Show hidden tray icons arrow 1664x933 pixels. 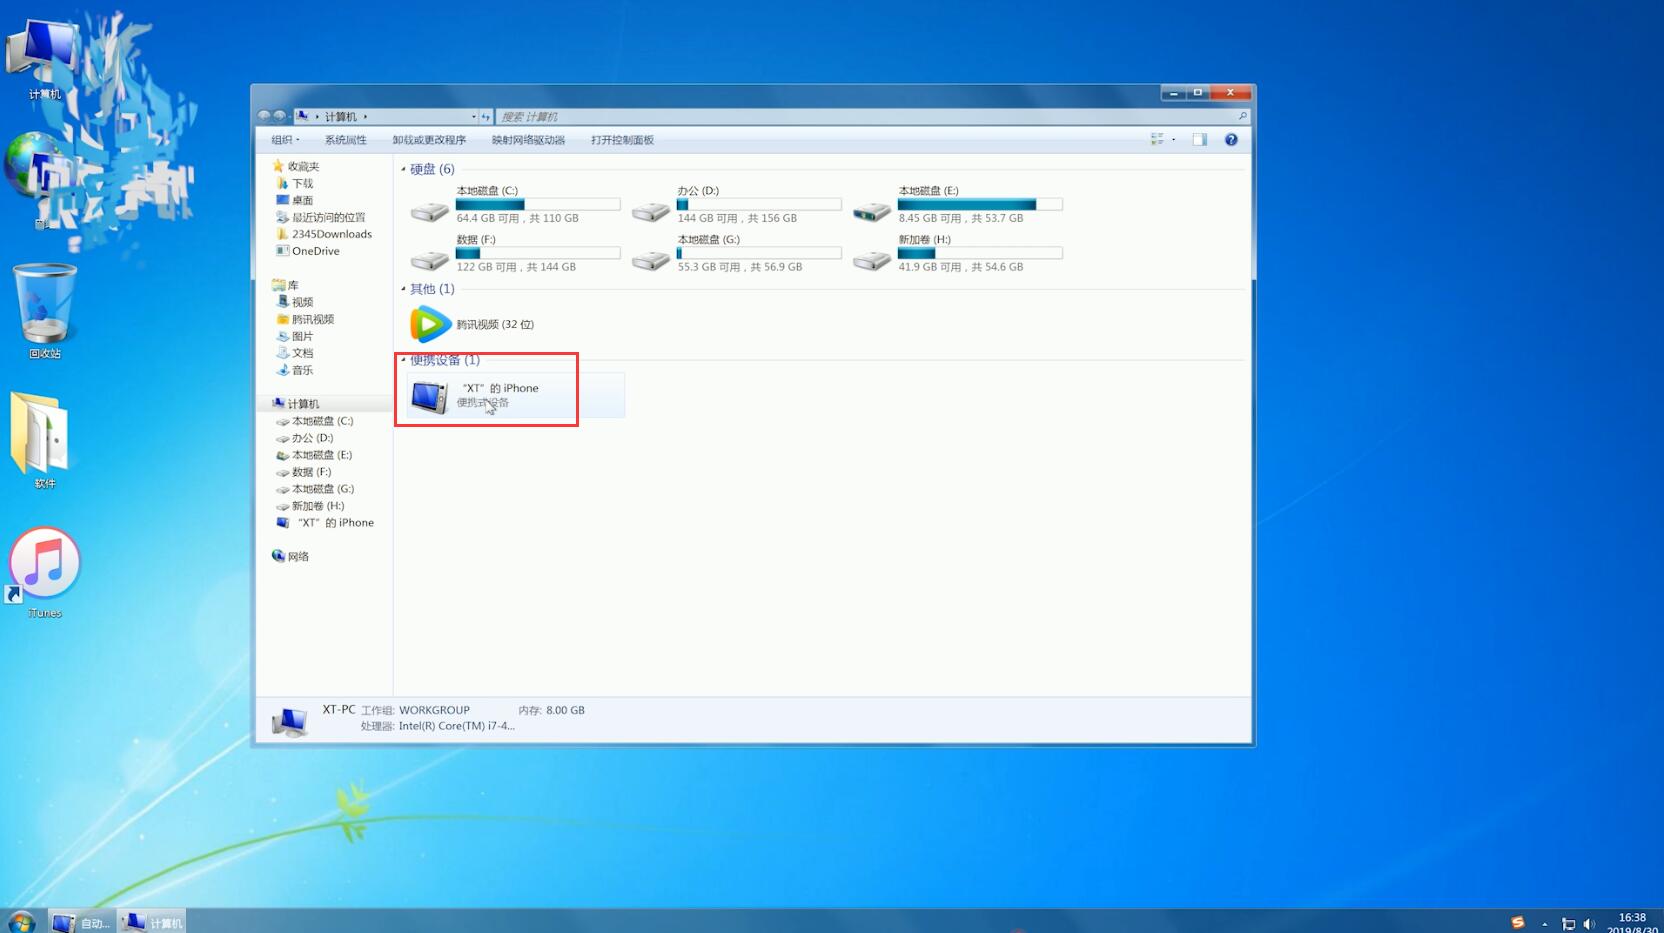pyautogui.click(x=1545, y=924)
